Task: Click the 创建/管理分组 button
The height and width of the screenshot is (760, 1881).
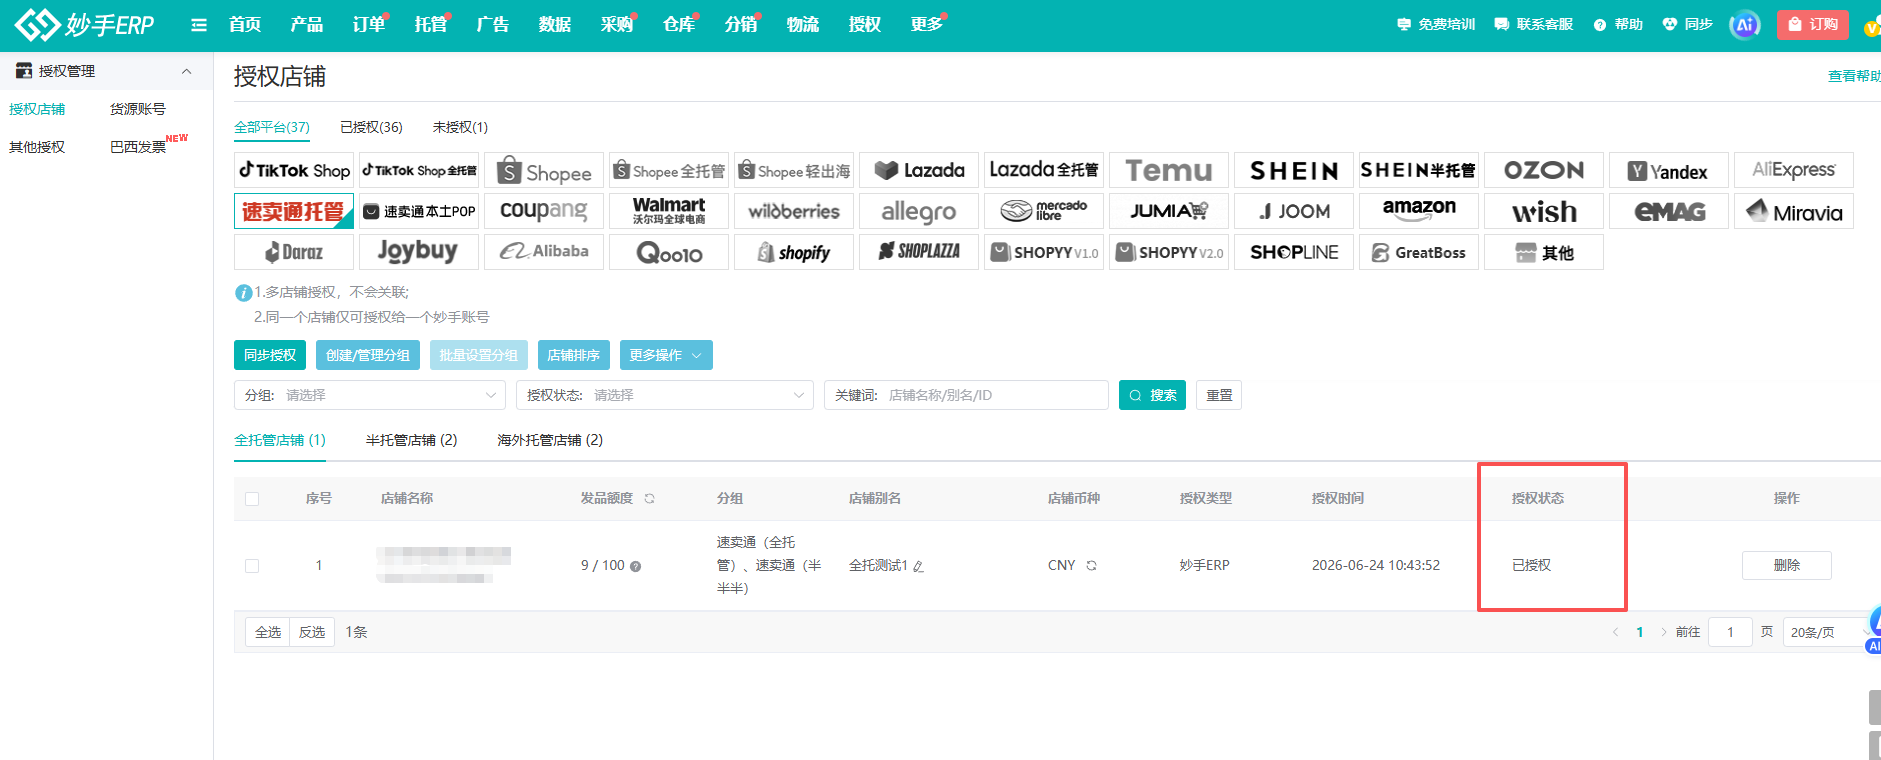Action: [x=368, y=355]
